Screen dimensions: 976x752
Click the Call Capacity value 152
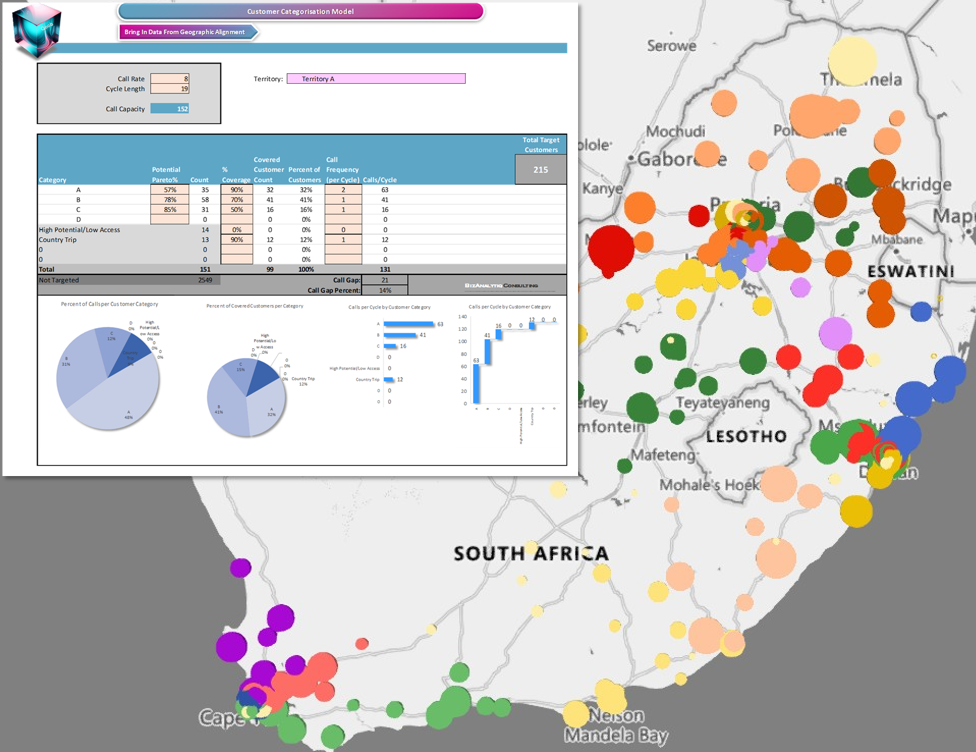169,108
